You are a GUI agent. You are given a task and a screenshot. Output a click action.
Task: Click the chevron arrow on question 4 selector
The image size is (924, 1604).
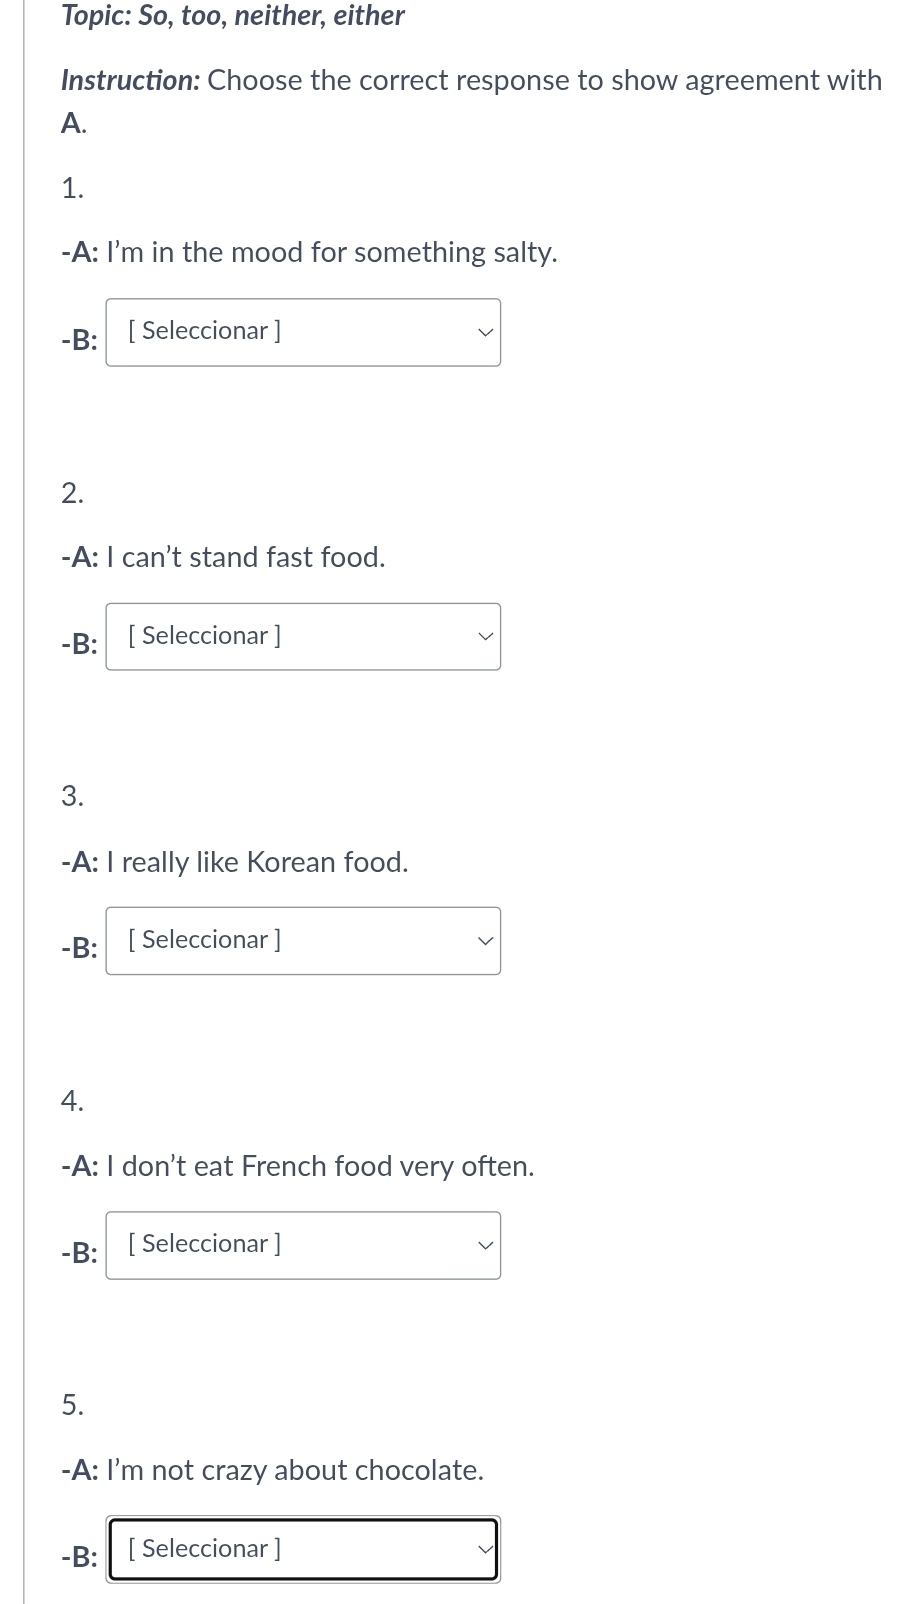pyautogui.click(x=485, y=1246)
